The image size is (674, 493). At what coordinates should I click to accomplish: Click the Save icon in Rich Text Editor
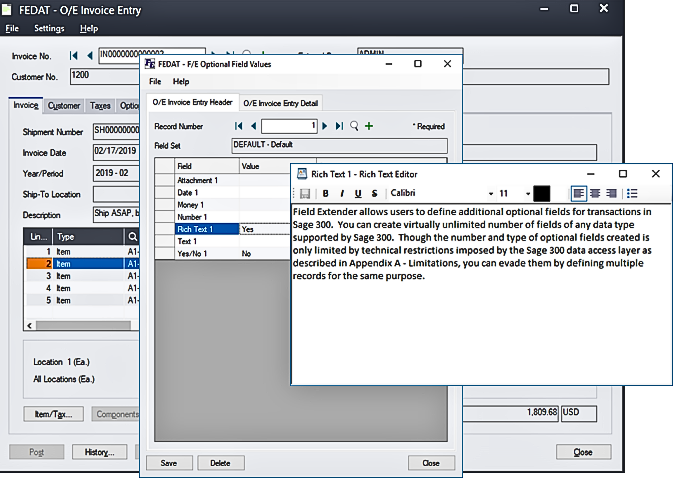point(305,193)
